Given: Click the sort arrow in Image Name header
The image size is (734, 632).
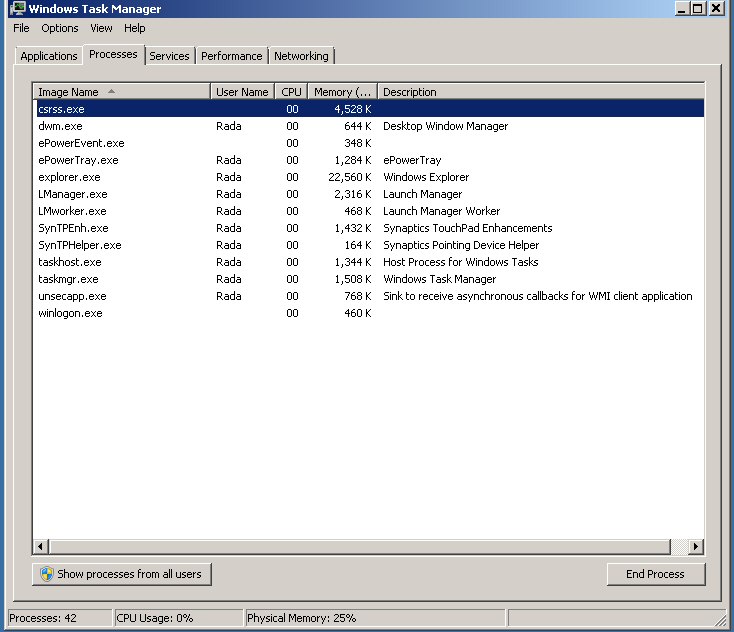Looking at the screenshot, I should point(111,91).
